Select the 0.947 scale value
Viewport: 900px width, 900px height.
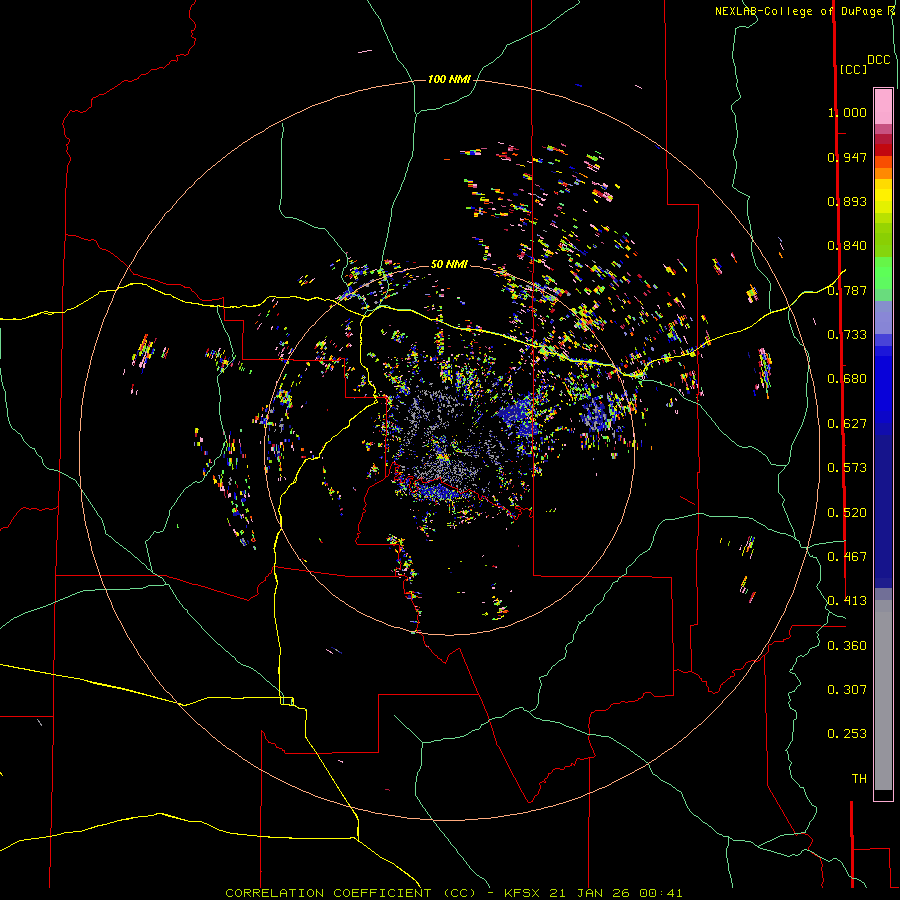847,157
